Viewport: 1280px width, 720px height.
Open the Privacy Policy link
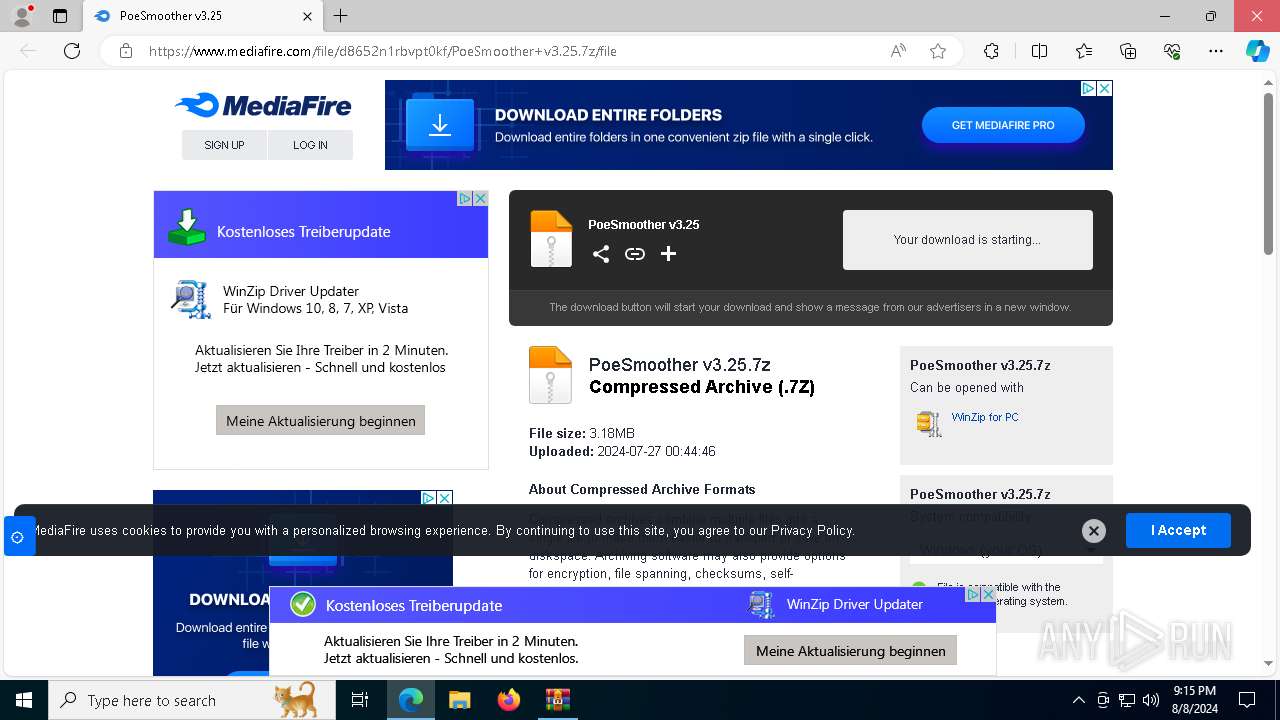coord(812,531)
